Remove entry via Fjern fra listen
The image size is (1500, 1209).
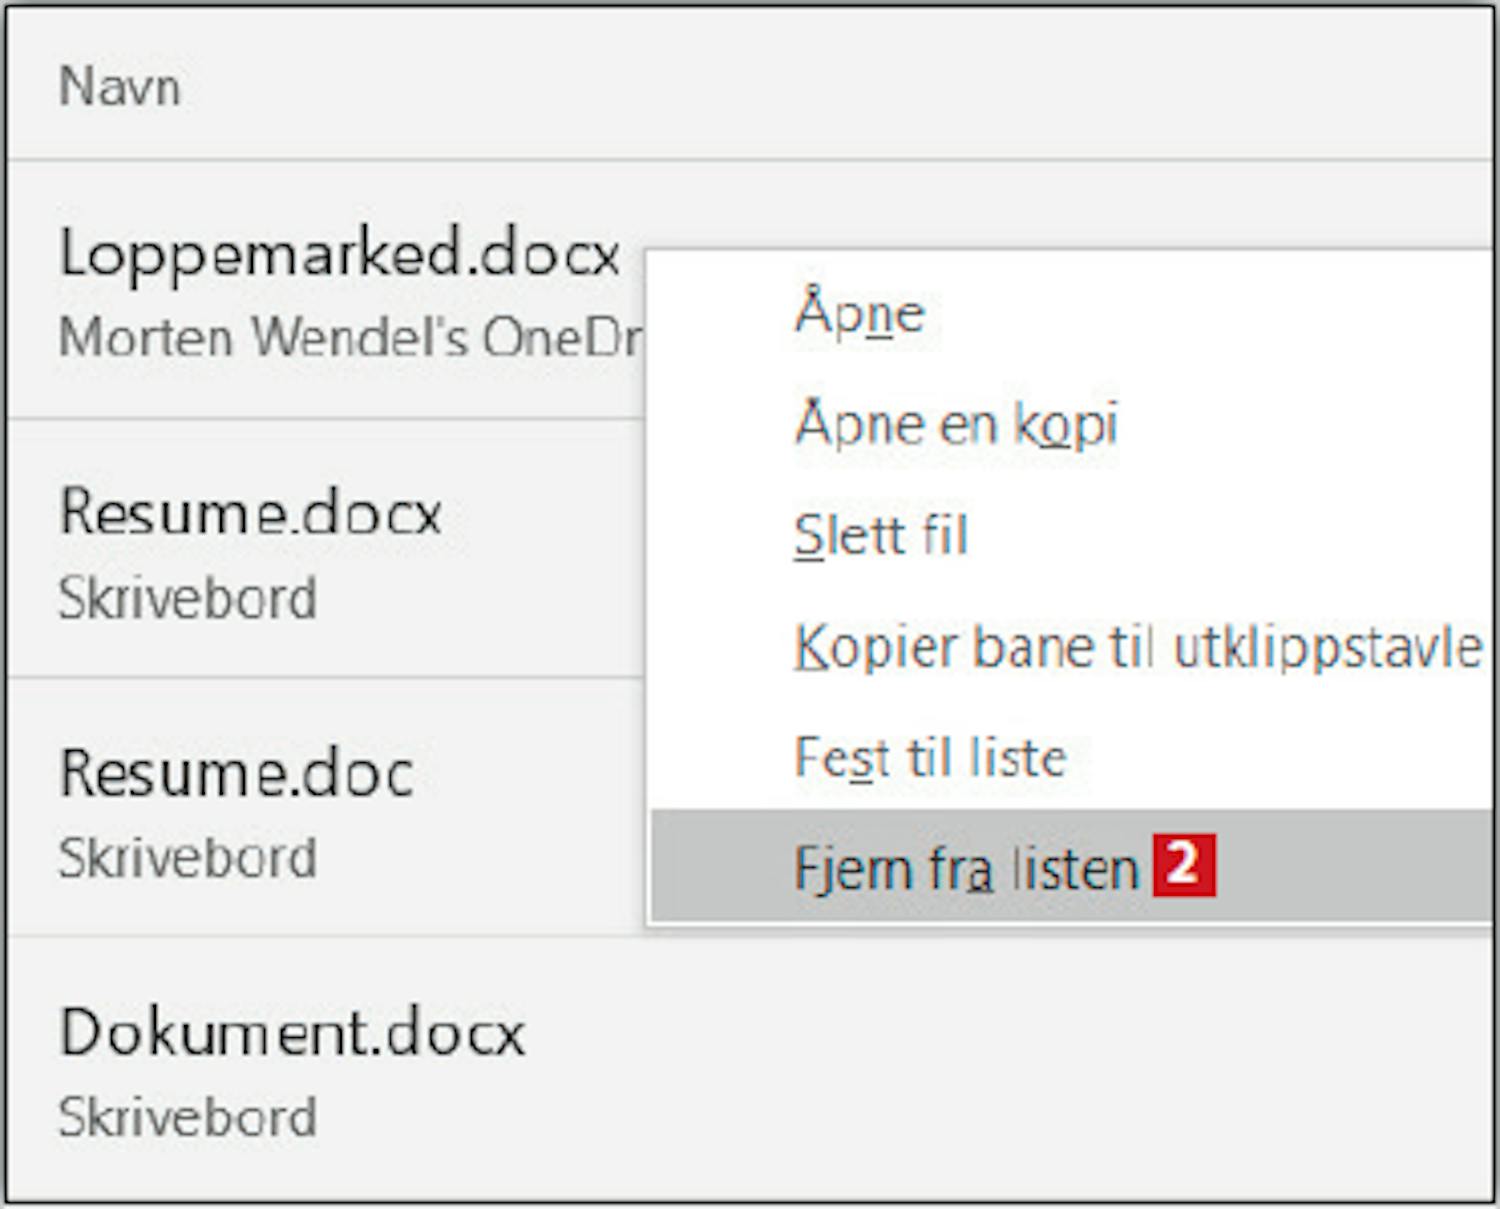tap(966, 867)
